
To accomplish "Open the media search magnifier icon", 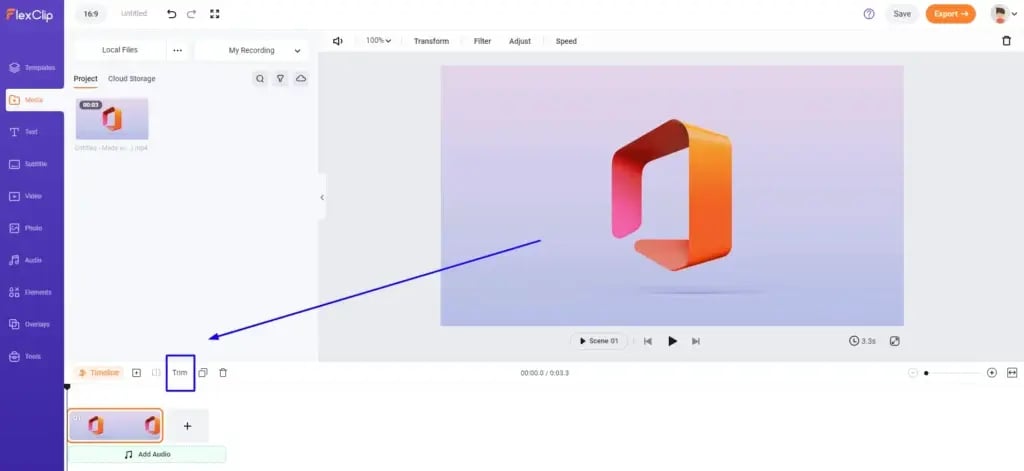I will pos(260,79).
